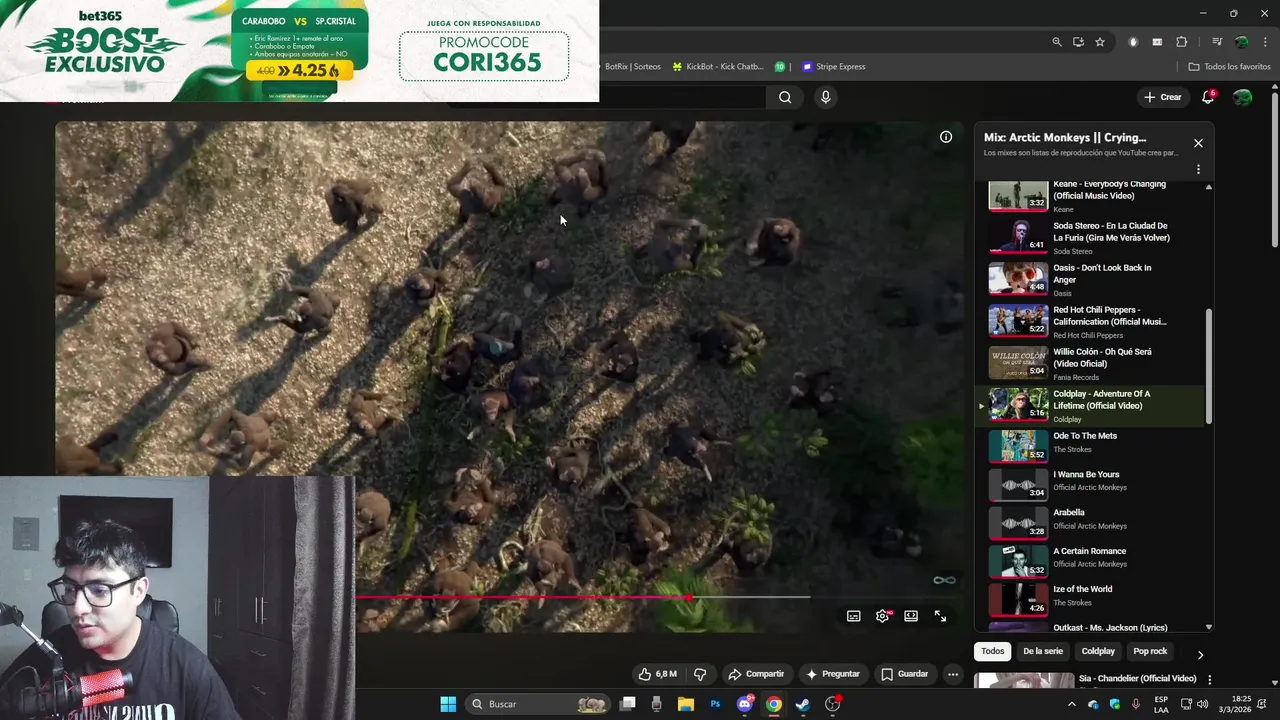Open Chrome media control icon
The height and width of the screenshot is (720, 1280).
tap(1217, 42)
